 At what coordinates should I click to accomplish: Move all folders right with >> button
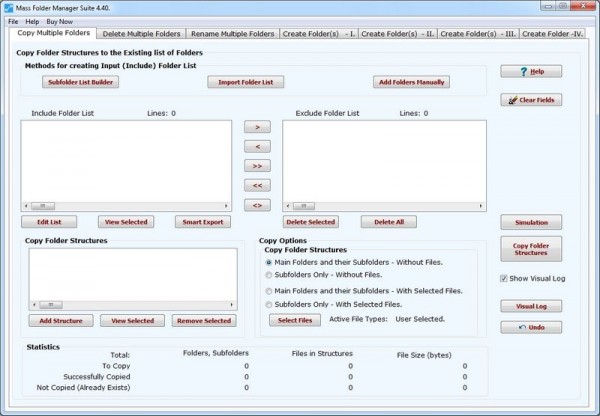[257, 166]
